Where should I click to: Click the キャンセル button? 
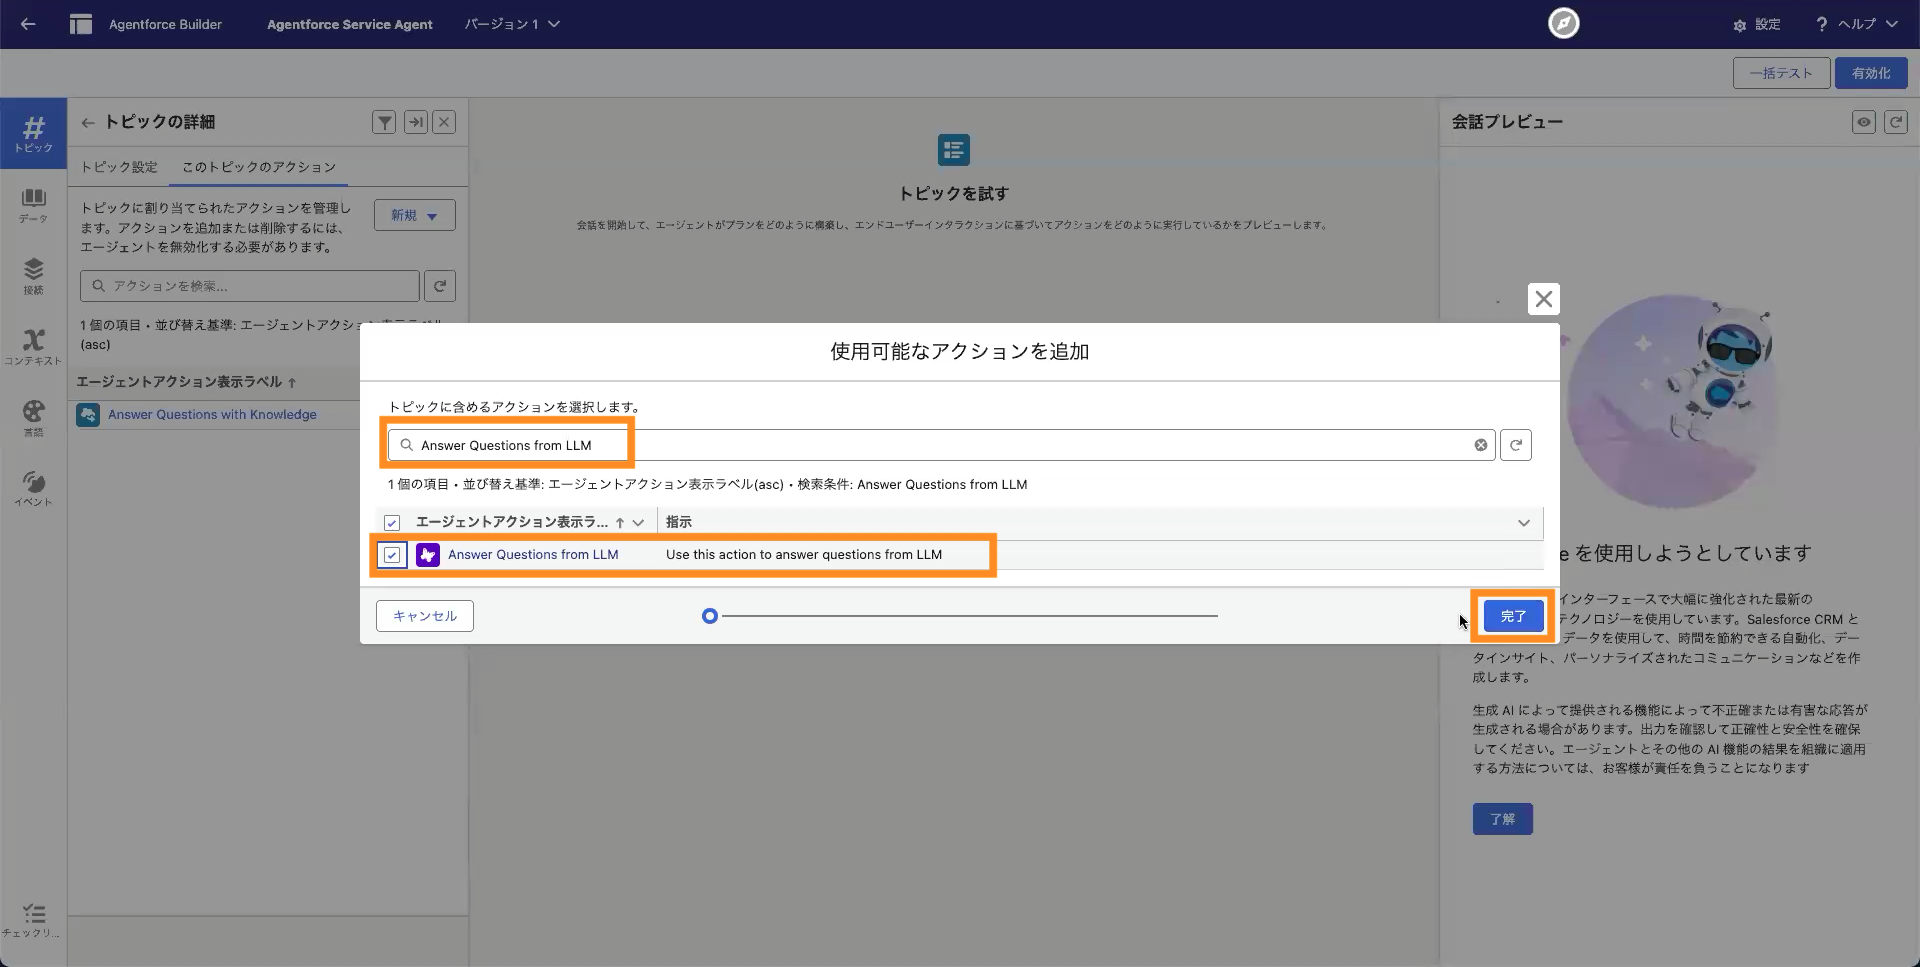coord(425,616)
